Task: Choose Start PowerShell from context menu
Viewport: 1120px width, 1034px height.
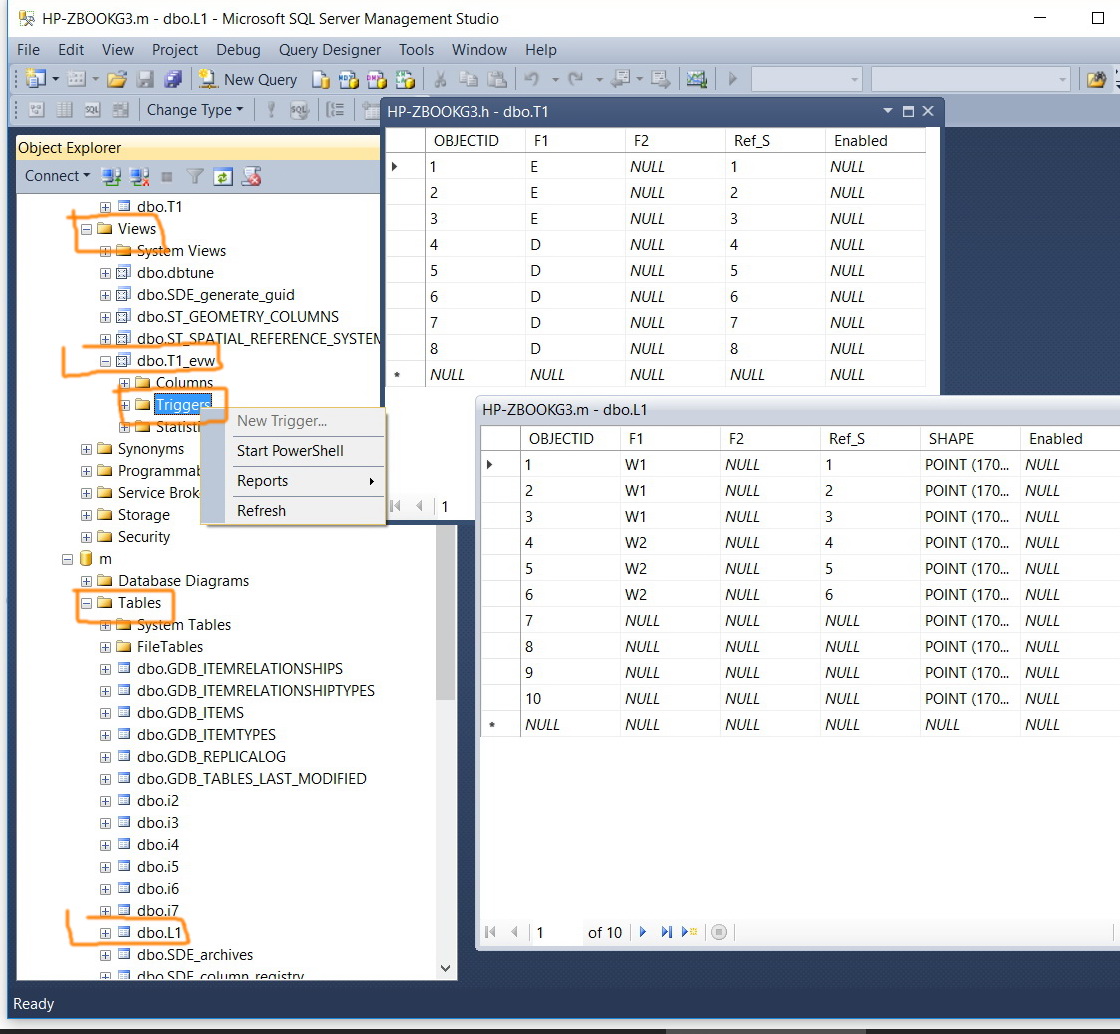Action: coord(290,451)
